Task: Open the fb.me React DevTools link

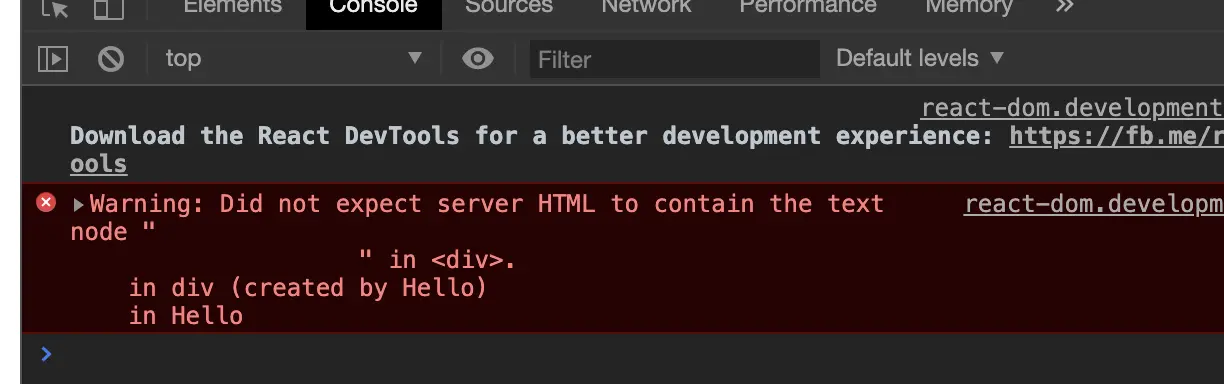Action: pos(1116,136)
